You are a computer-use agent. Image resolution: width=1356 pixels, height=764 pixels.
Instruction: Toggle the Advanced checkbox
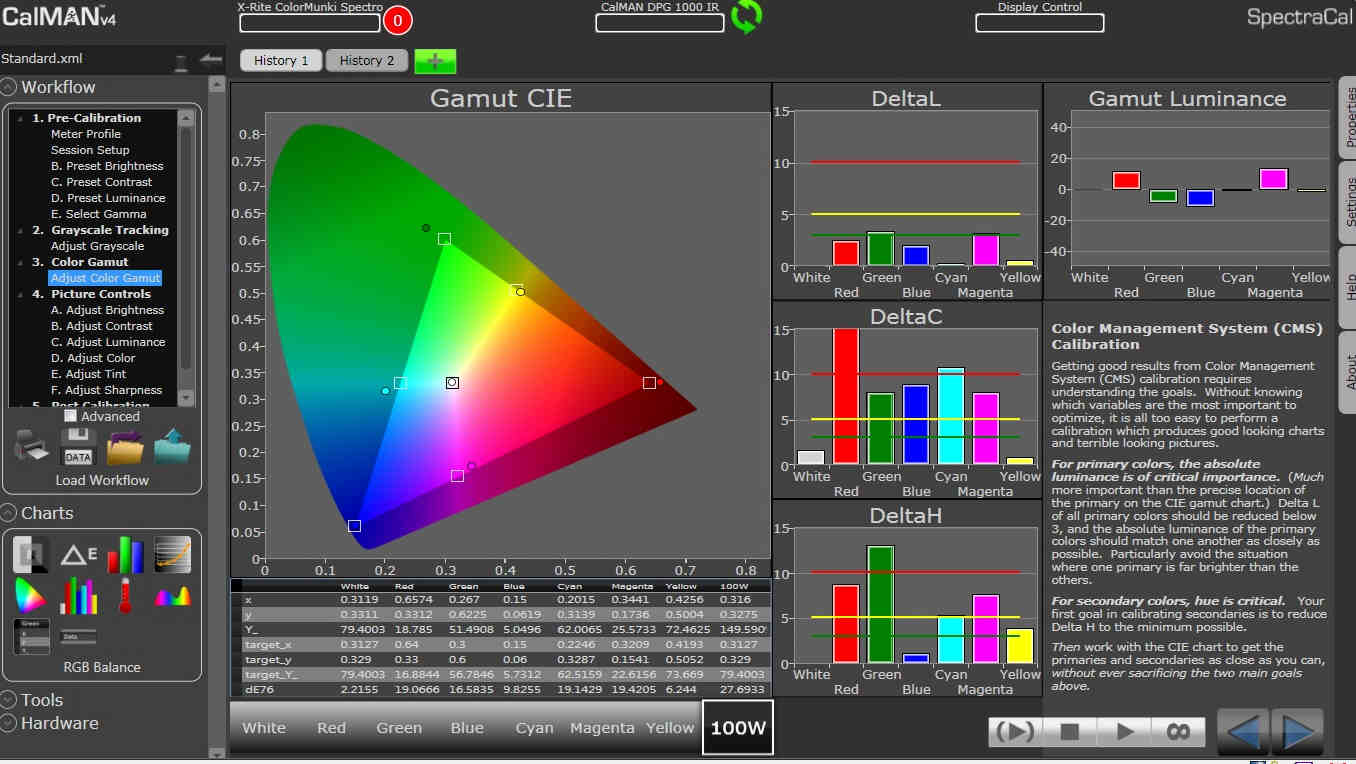(70, 416)
